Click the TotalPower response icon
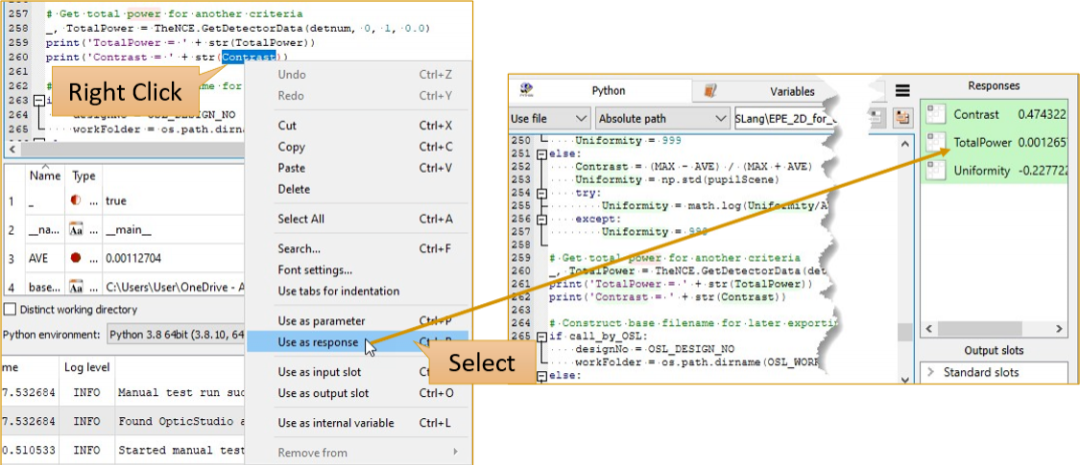The image size is (1080, 465). (935, 142)
